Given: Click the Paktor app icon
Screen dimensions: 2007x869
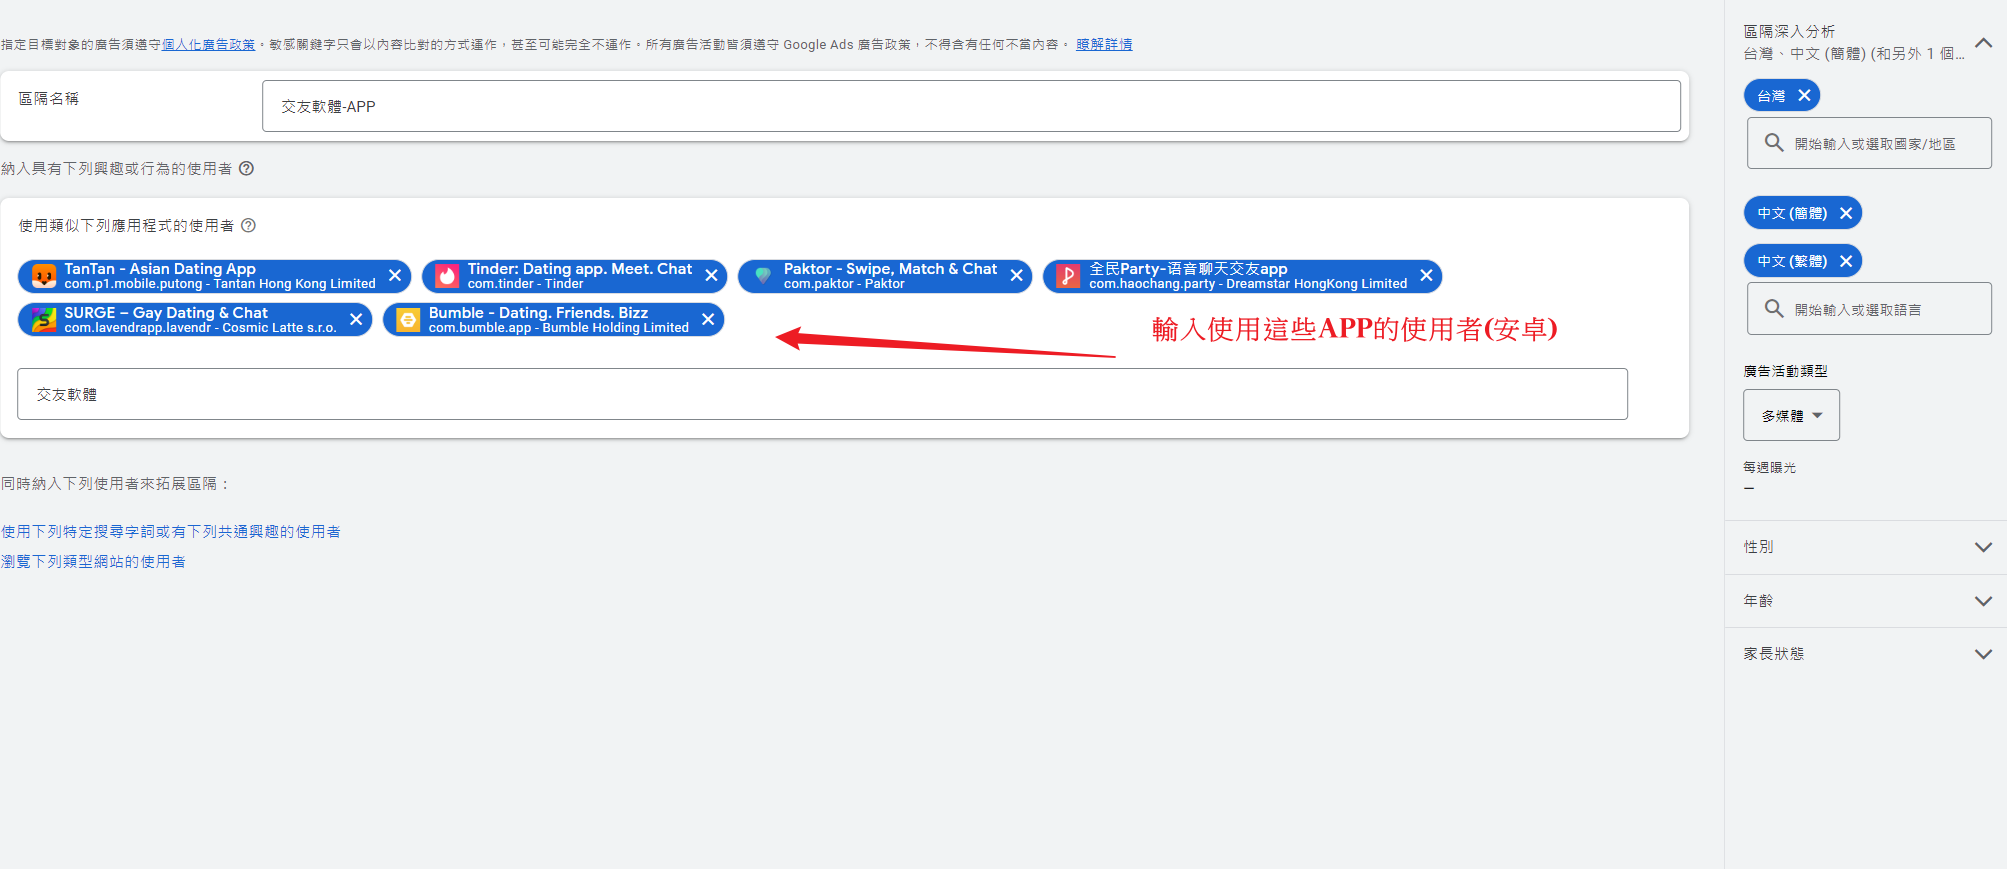Looking at the screenshot, I should click(x=763, y=276).
